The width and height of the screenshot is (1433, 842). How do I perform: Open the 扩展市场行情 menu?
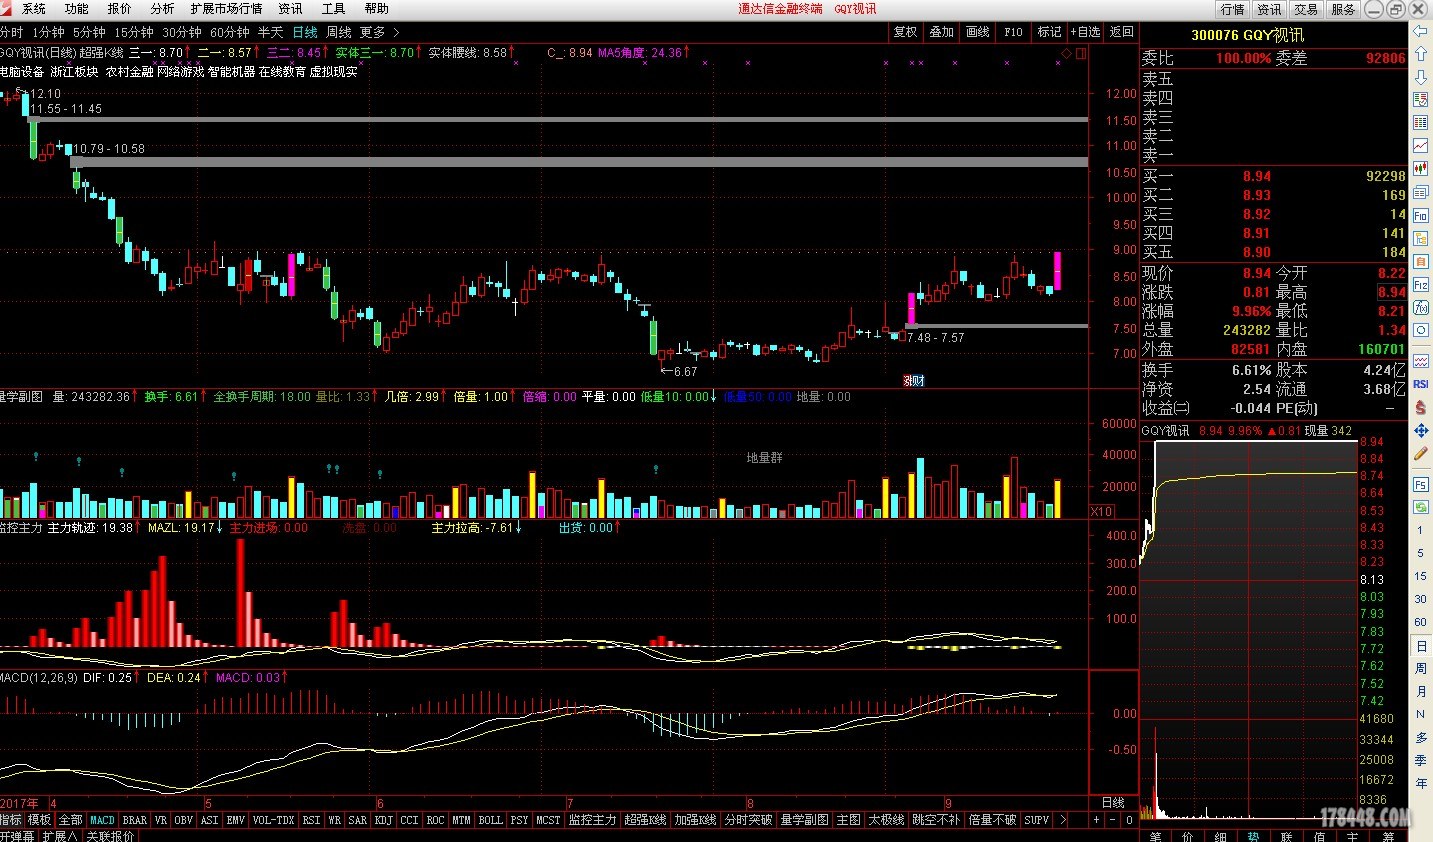point(226,8)
